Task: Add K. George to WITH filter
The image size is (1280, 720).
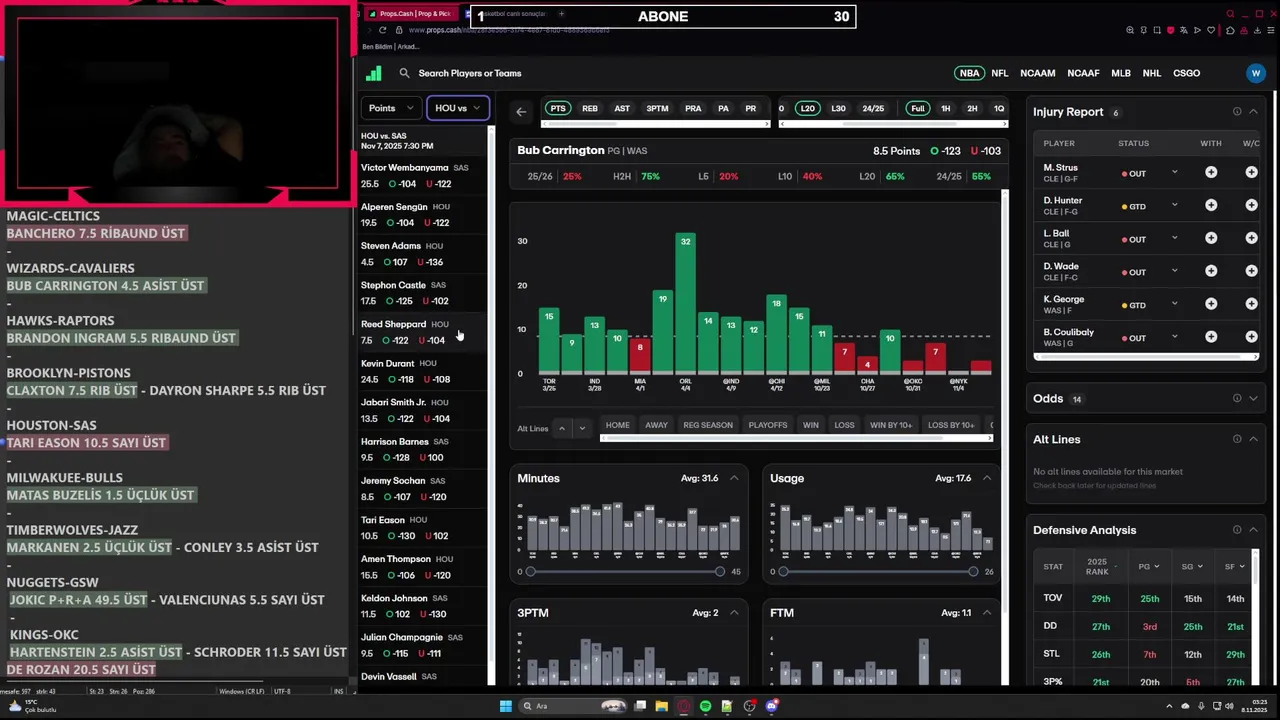Action: pos(1211,305)
